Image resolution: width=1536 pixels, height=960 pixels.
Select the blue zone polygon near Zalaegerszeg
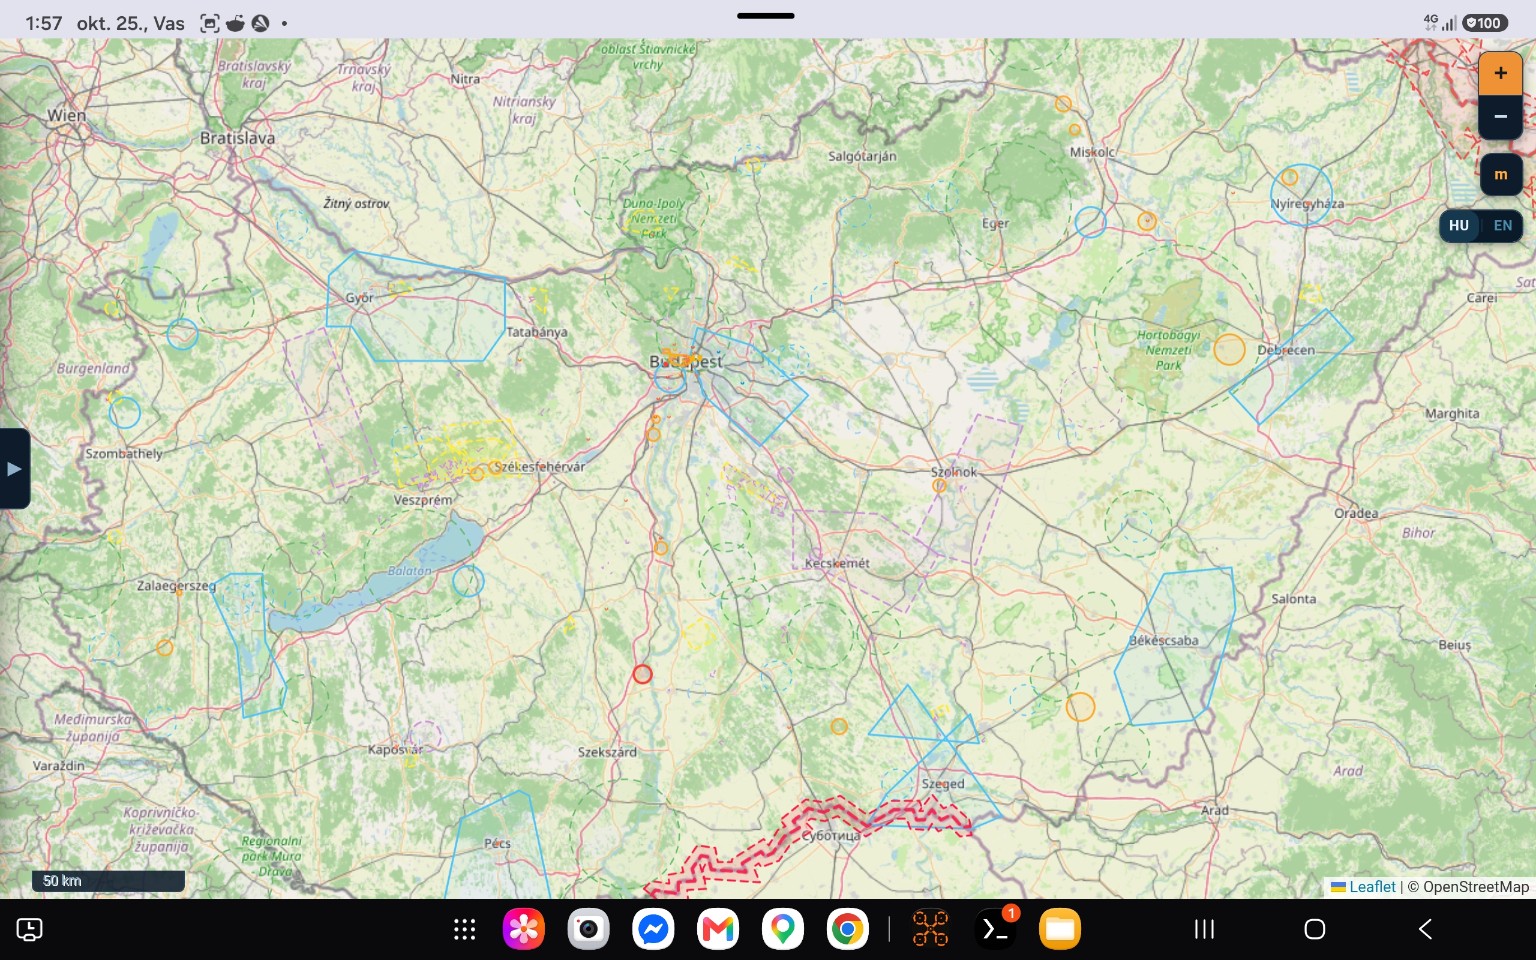(x=250, y=645)
